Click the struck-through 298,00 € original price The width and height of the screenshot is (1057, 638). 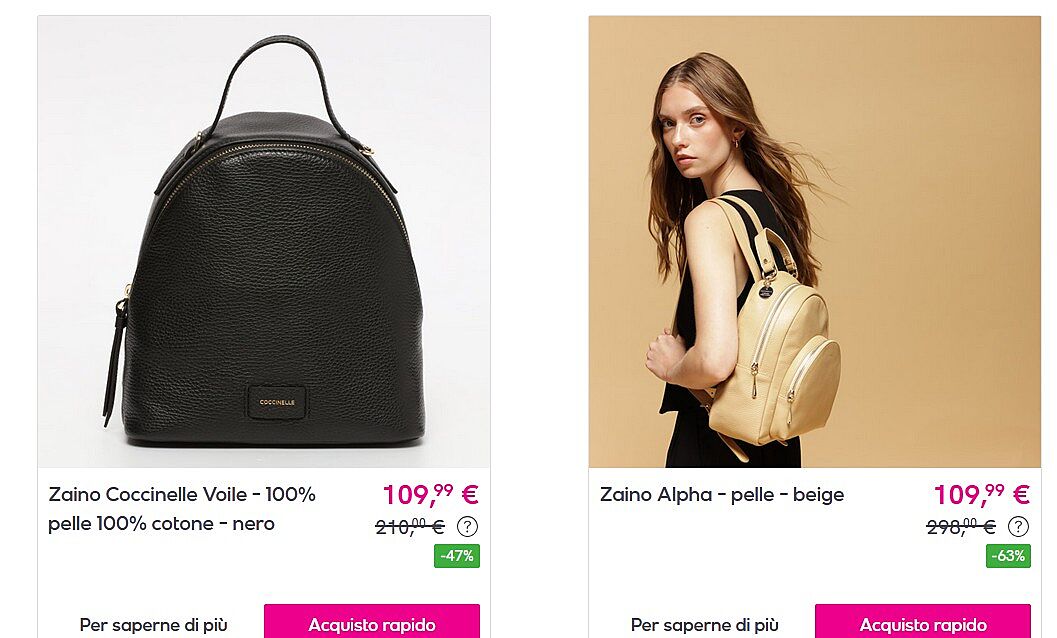point(961,526)
